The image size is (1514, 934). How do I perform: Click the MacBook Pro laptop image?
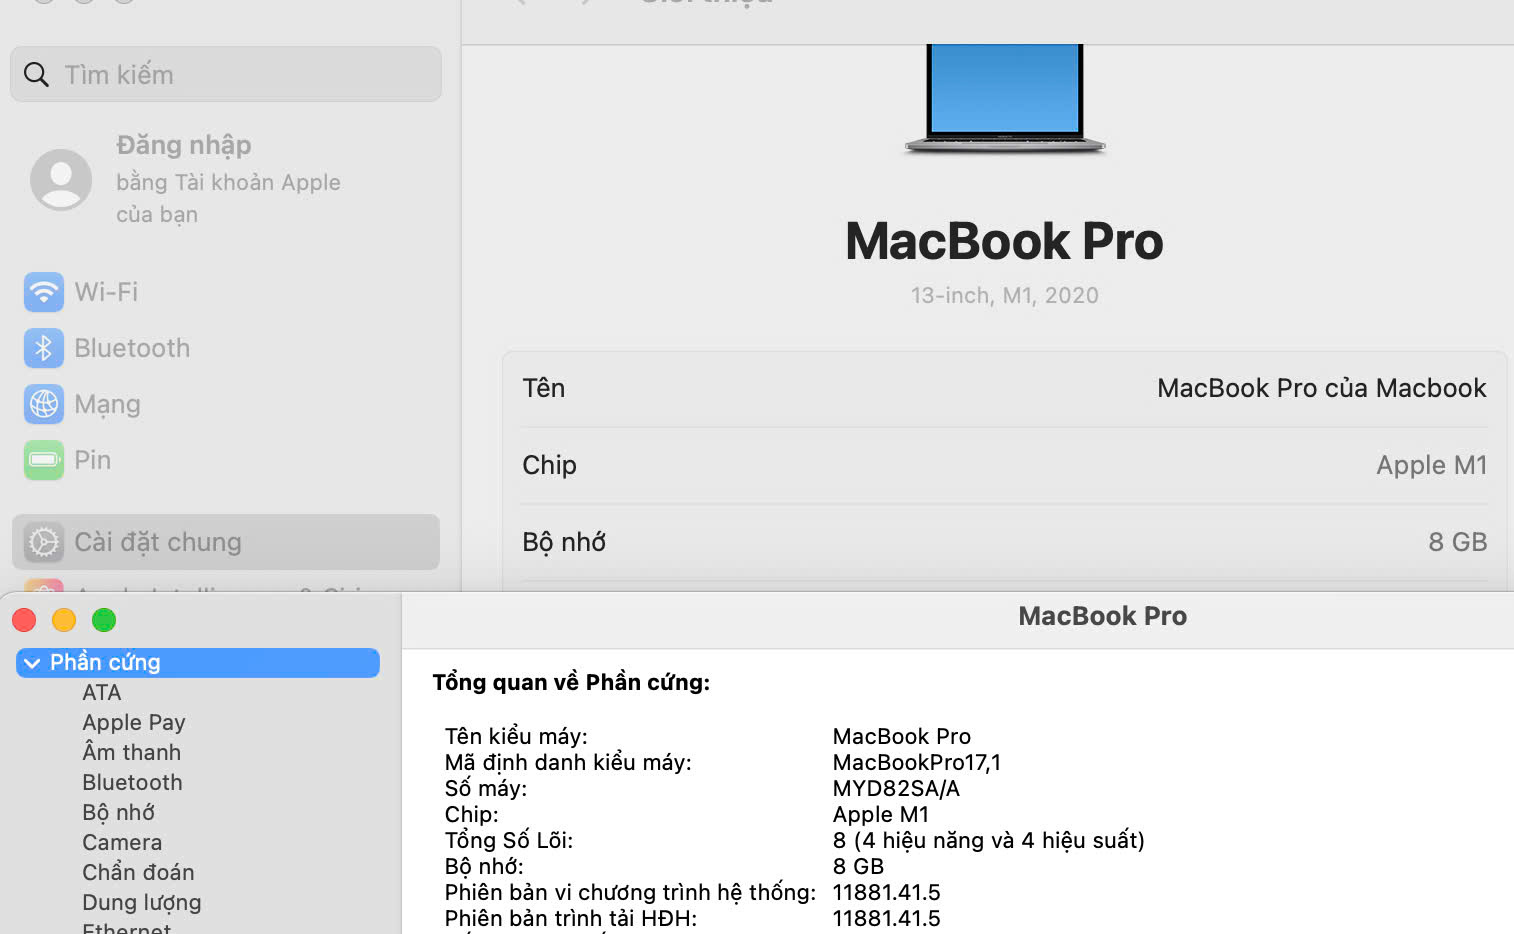click(1005, 98)
